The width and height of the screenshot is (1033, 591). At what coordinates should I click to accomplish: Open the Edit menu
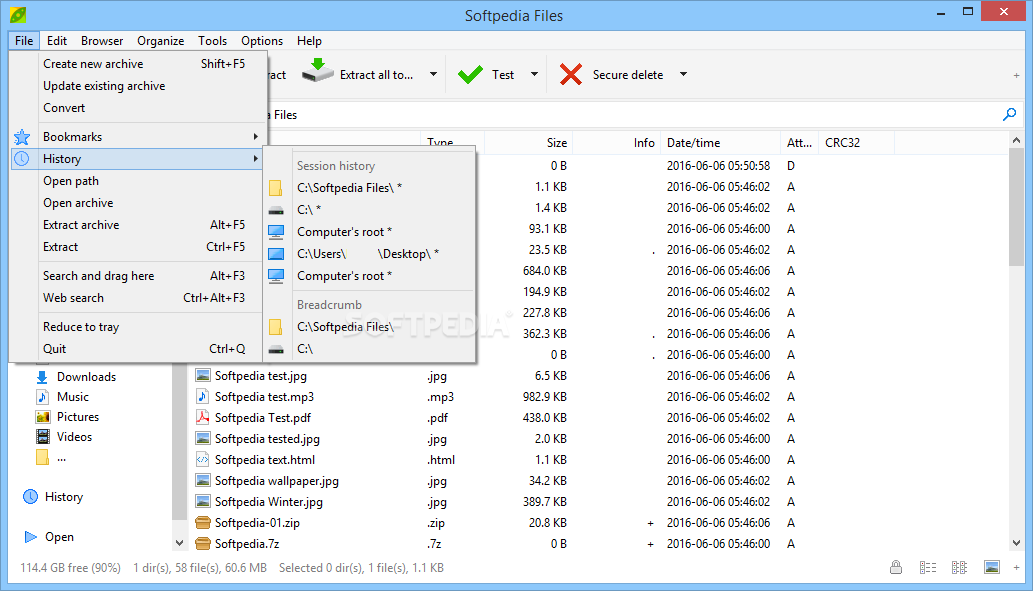[x=57, y=41]
